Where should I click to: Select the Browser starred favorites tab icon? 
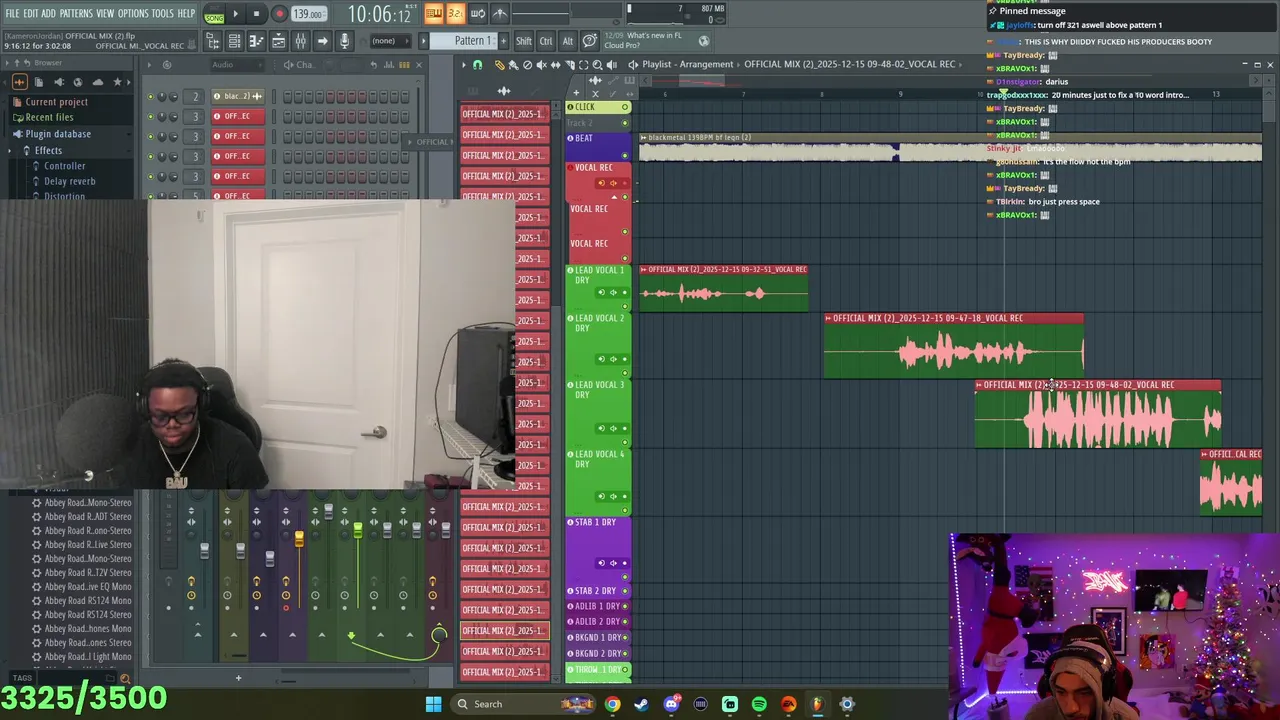point(117,82)
